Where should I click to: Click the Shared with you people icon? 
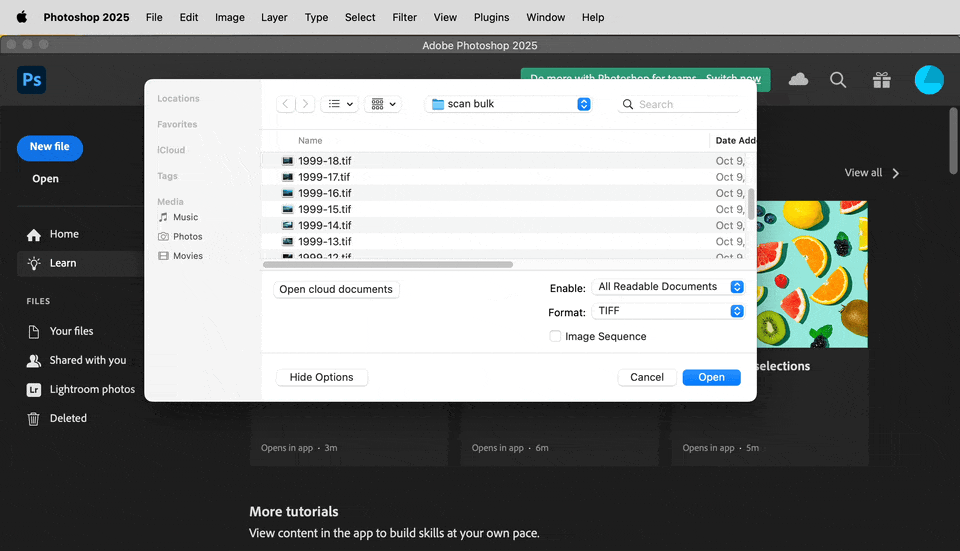point(34,361)
